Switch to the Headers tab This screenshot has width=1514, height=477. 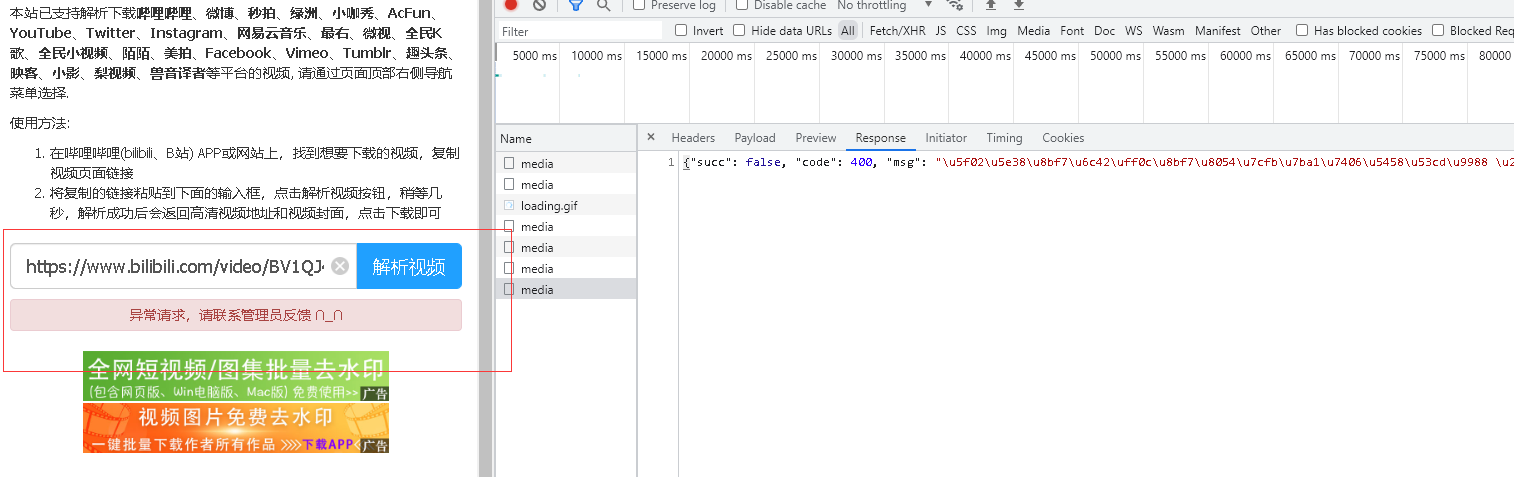coord(693,138)
